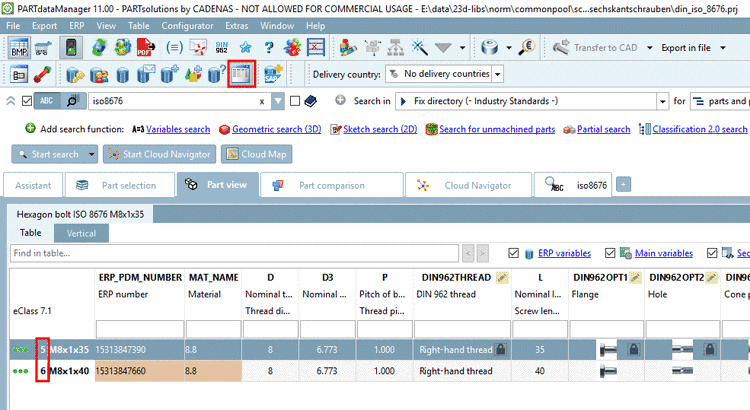Click the database with question mark icon

(216, 75)
